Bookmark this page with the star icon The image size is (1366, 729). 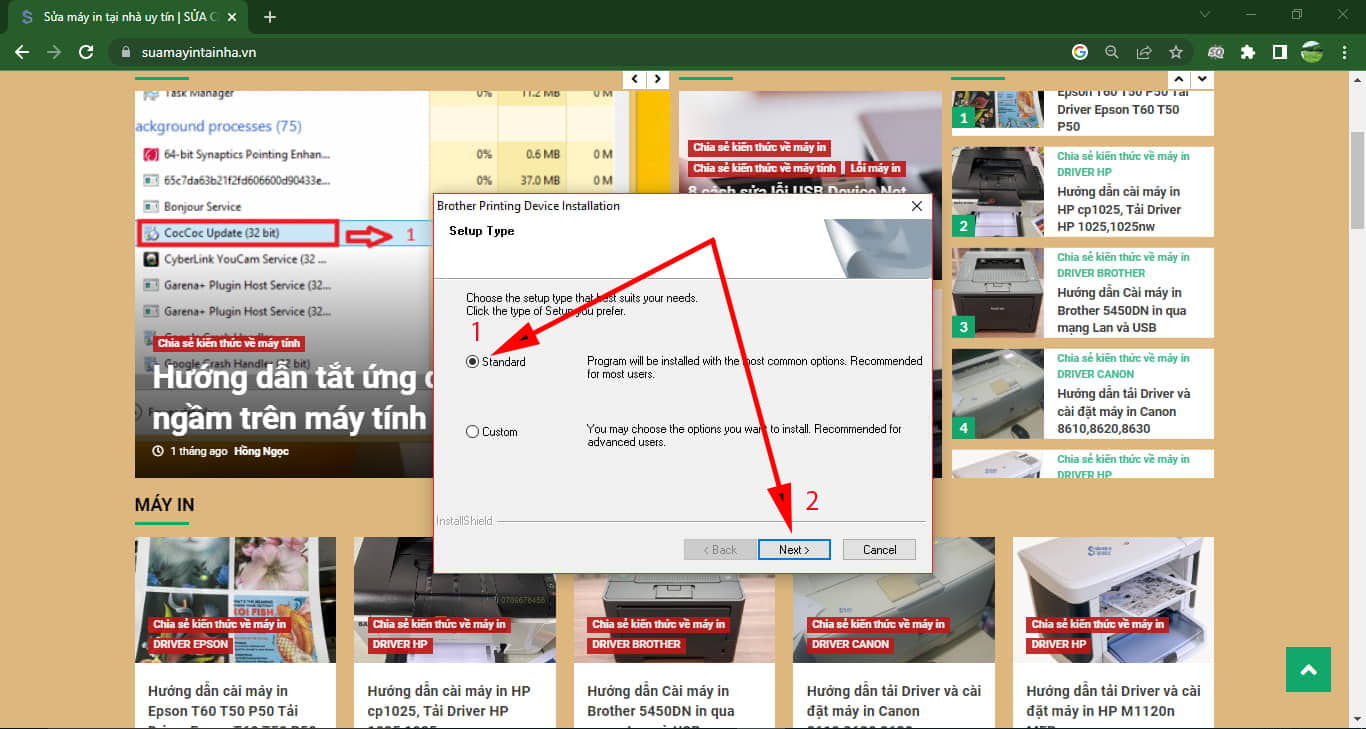[x=1176, y=52]
